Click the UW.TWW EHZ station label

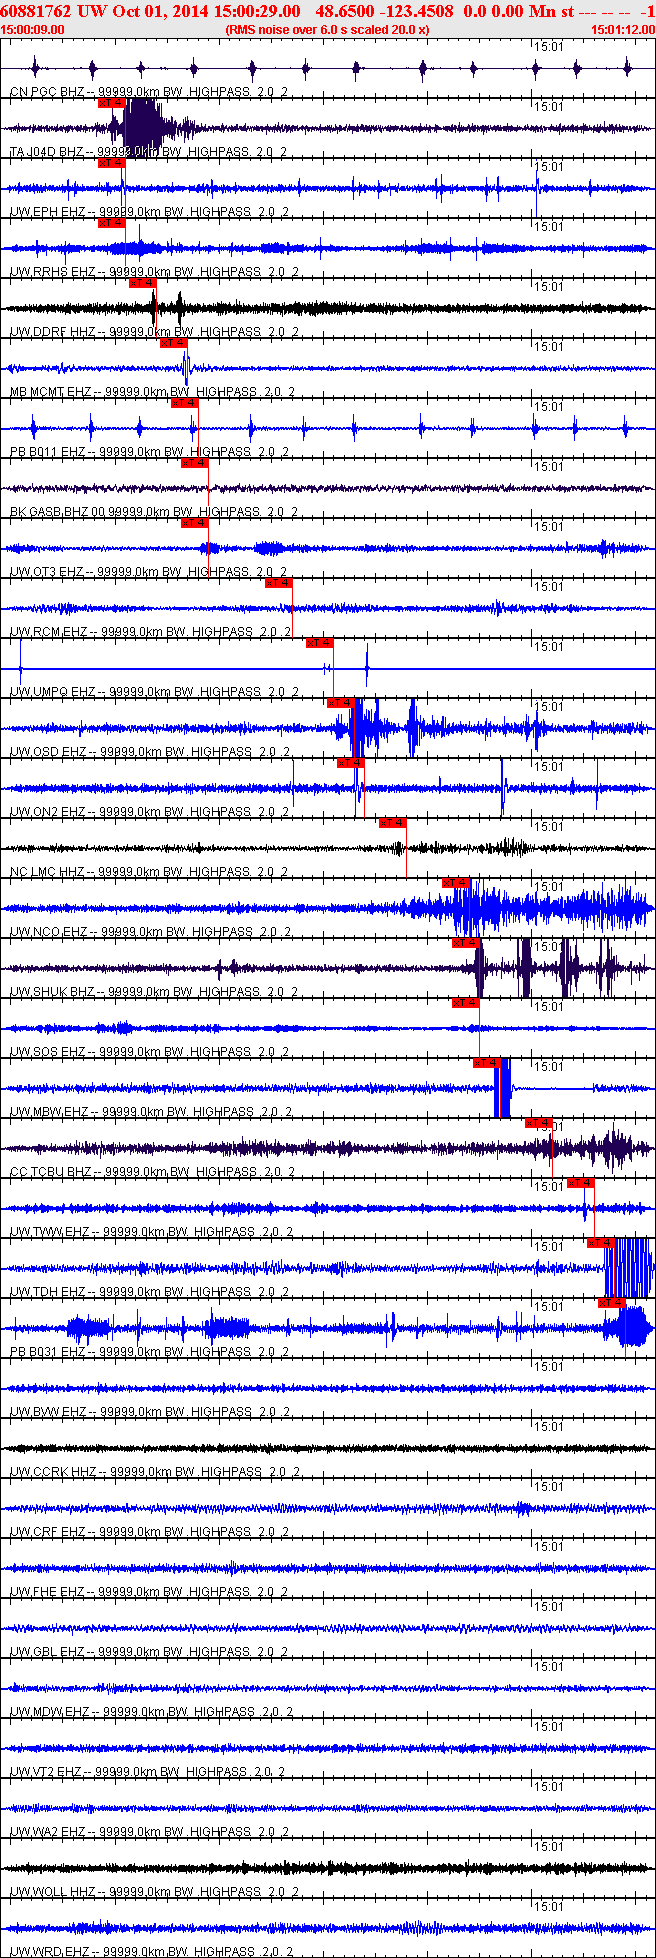(x=150, y=1232)
